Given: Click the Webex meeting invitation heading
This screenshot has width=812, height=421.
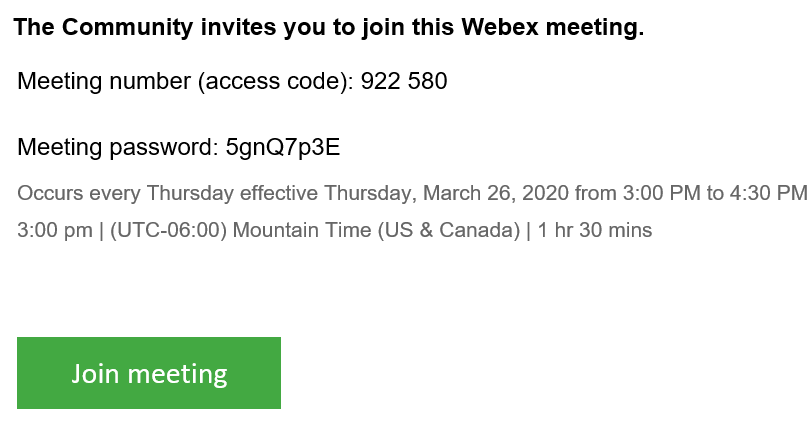Looking at the screenshot, I should 329,27.
